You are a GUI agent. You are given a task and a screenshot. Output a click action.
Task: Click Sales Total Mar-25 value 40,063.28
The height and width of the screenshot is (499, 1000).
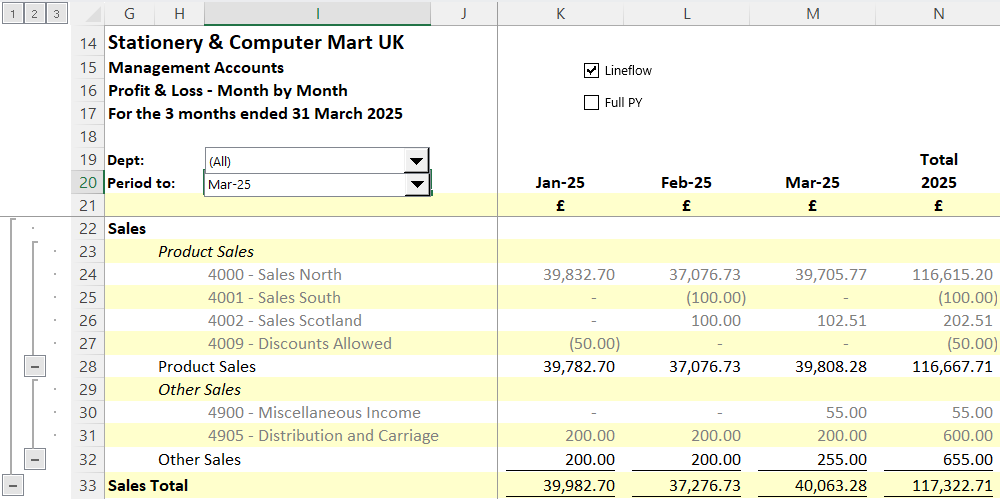(x=831, y=486)
